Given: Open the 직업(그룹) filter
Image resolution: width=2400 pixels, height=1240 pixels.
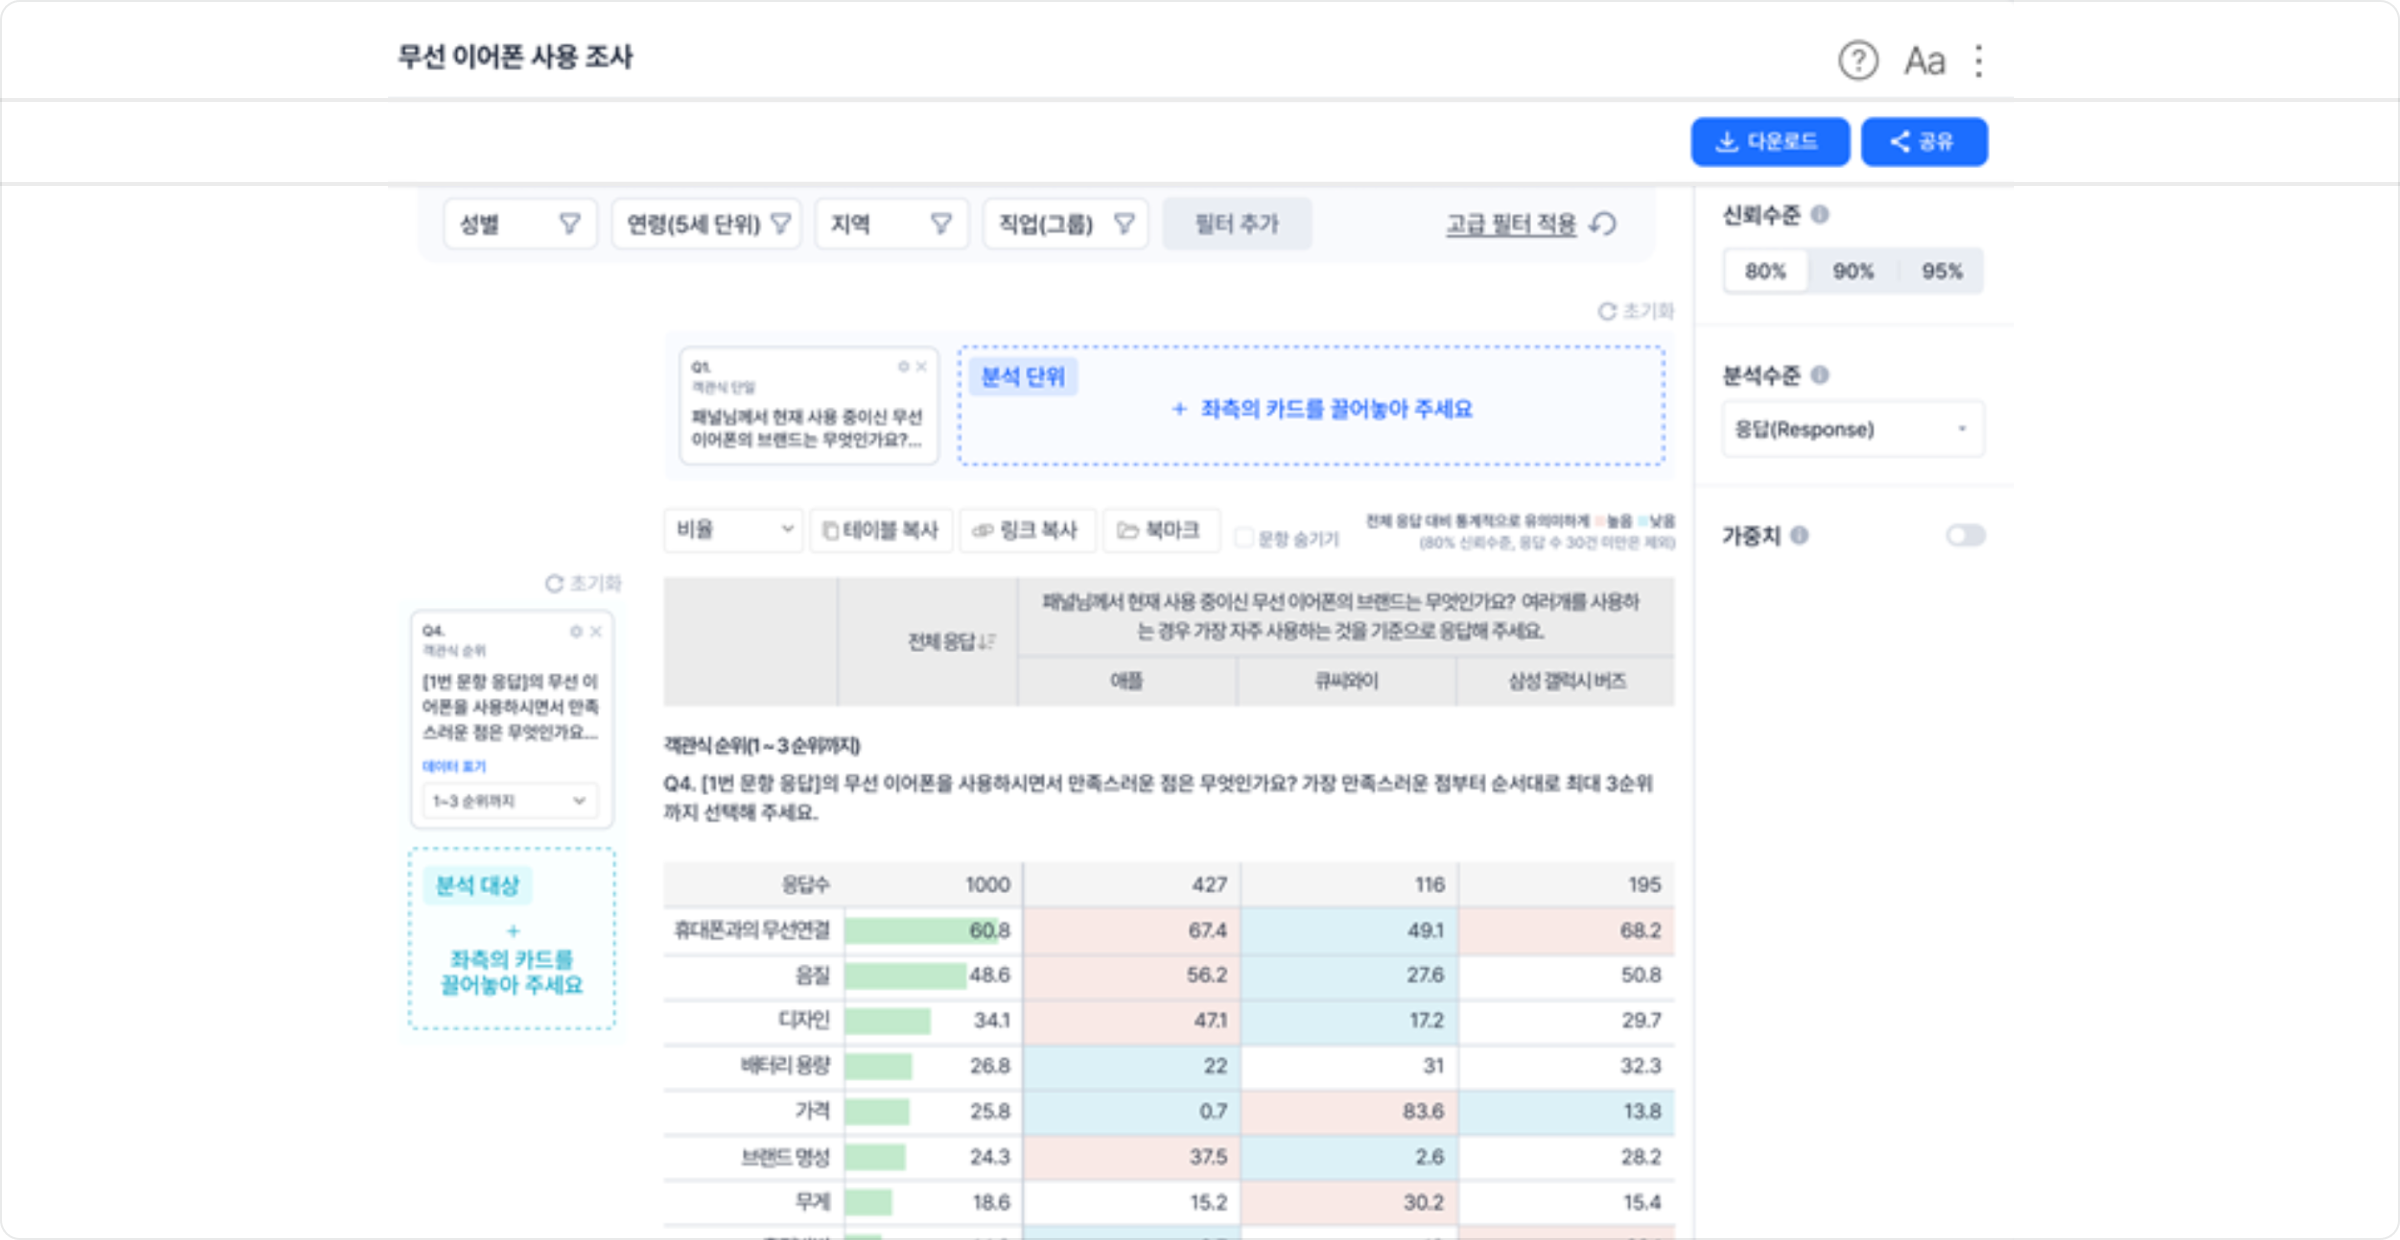Looking at the screenshot, I should [1064, 224].
